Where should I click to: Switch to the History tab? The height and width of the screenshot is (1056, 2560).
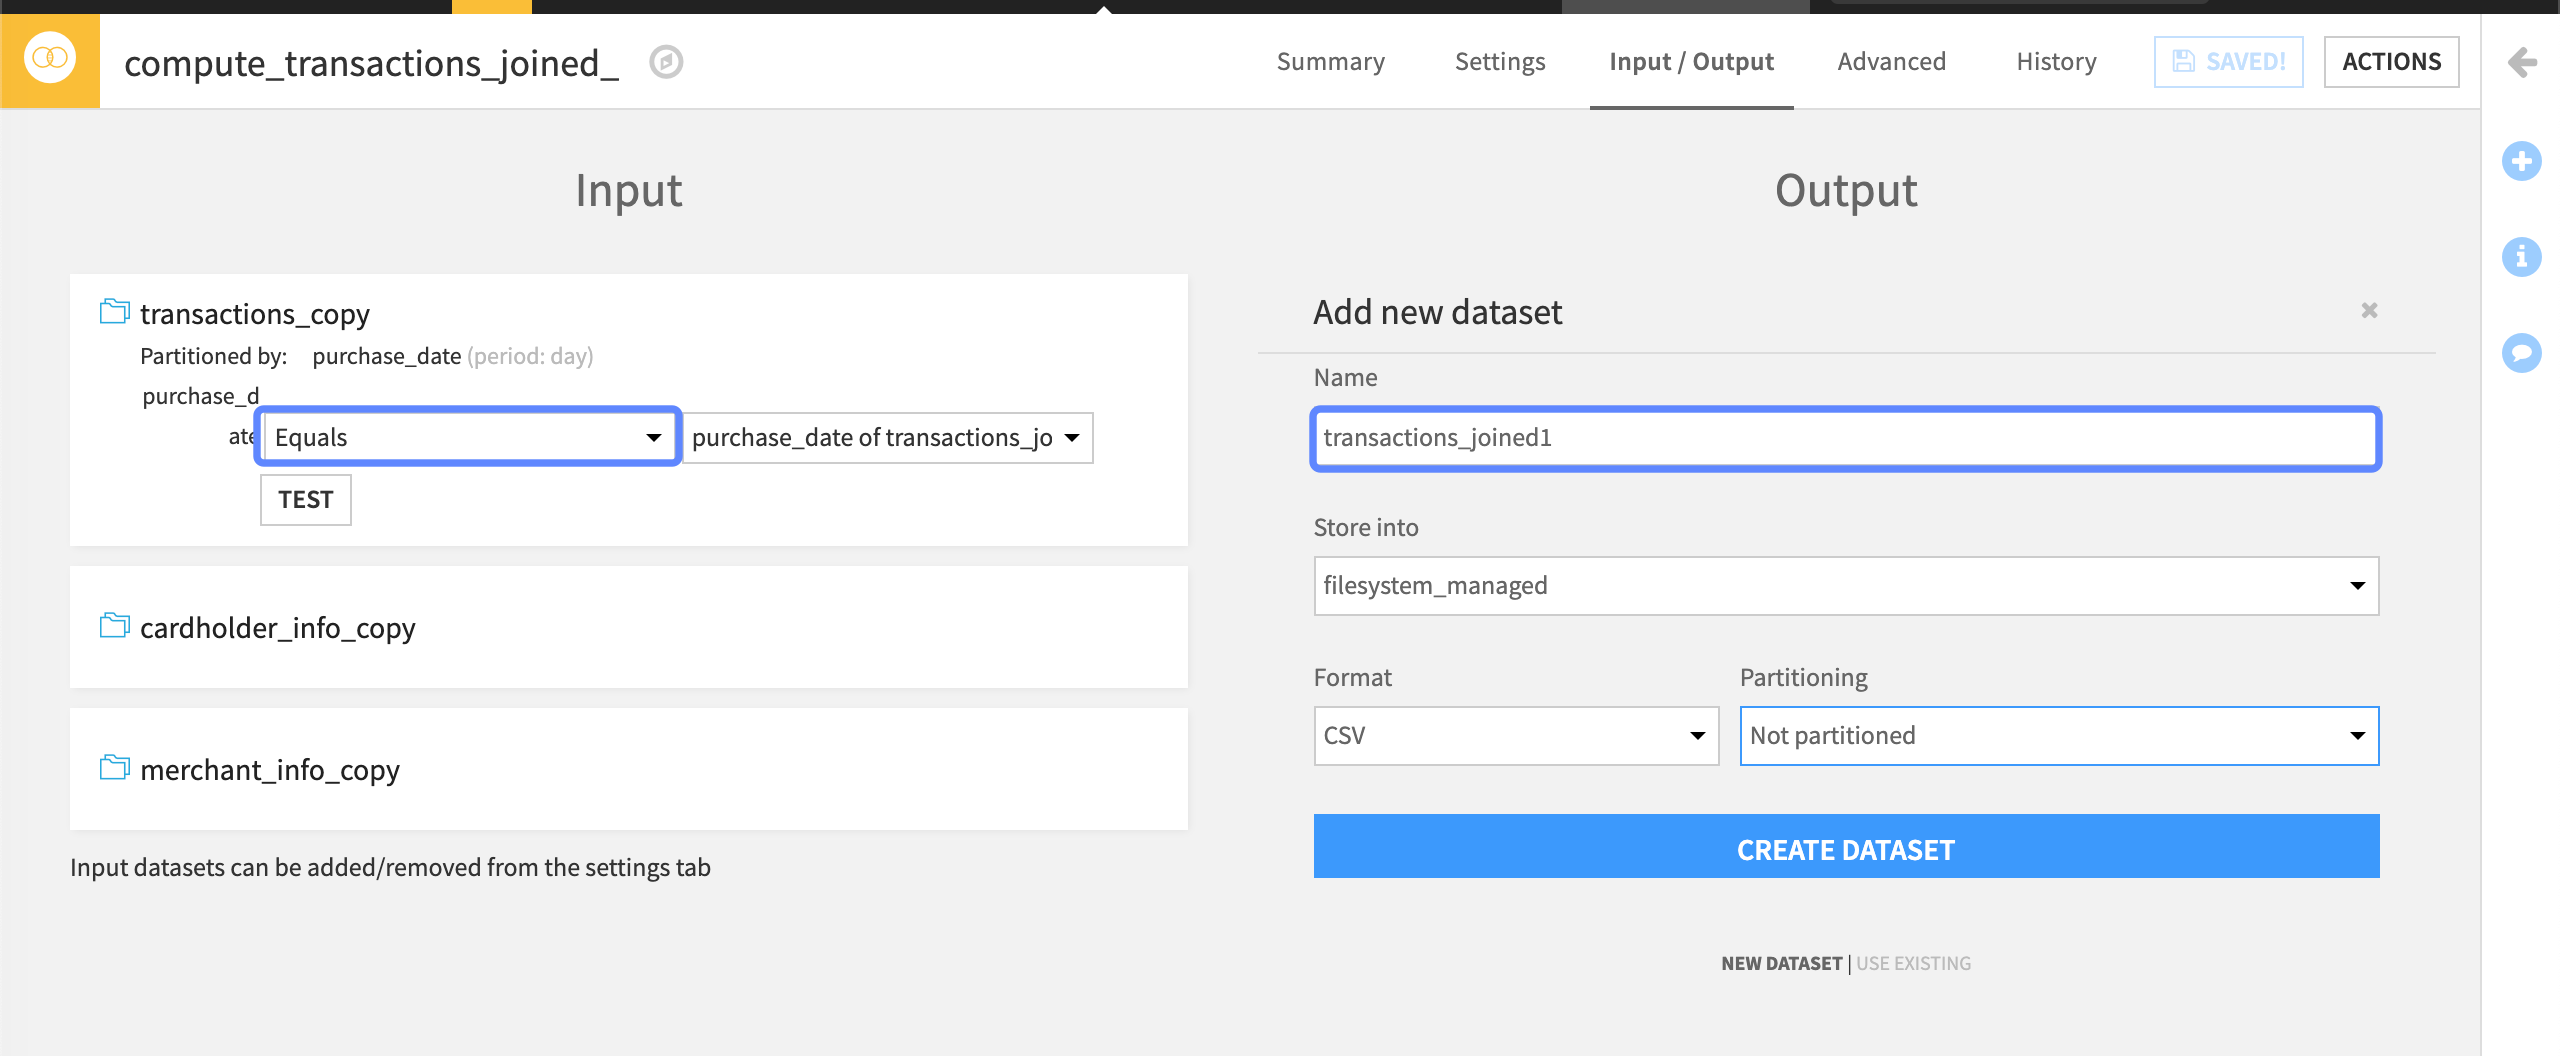[2055, 61]
